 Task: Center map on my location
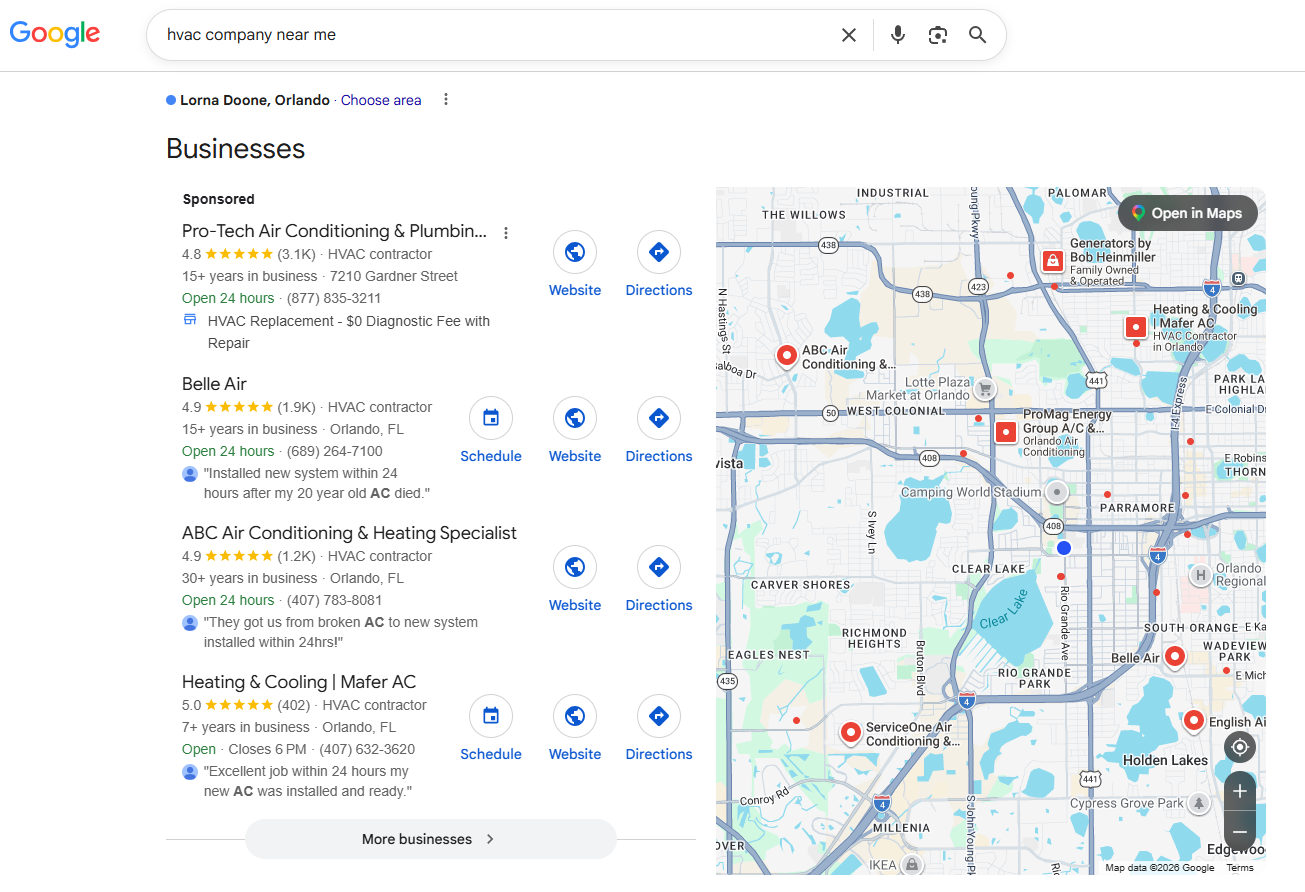tap(1240, 747)
